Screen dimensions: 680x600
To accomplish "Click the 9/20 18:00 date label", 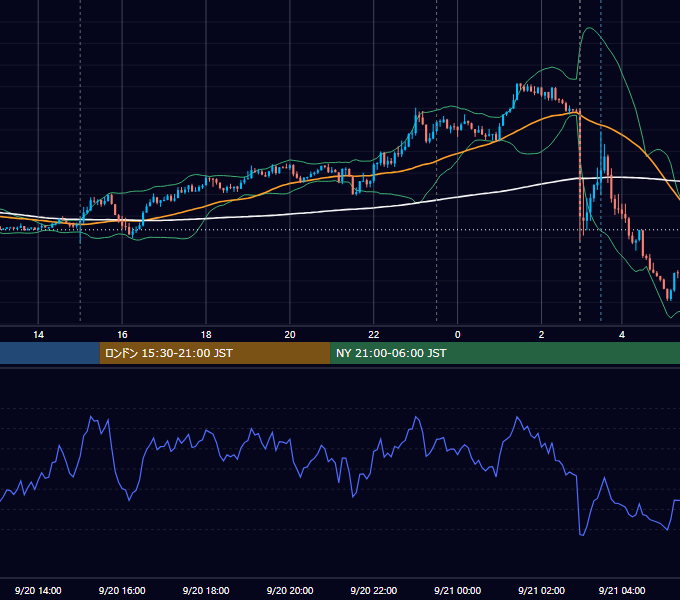I will (x=206, y=590).
